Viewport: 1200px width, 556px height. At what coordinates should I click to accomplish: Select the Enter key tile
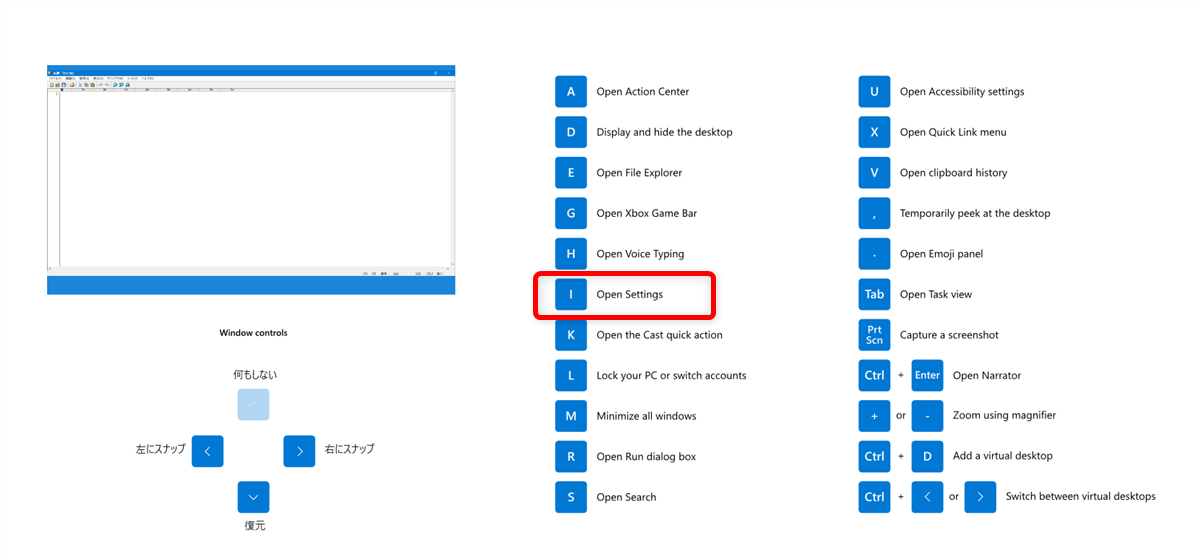coord(927,375)
